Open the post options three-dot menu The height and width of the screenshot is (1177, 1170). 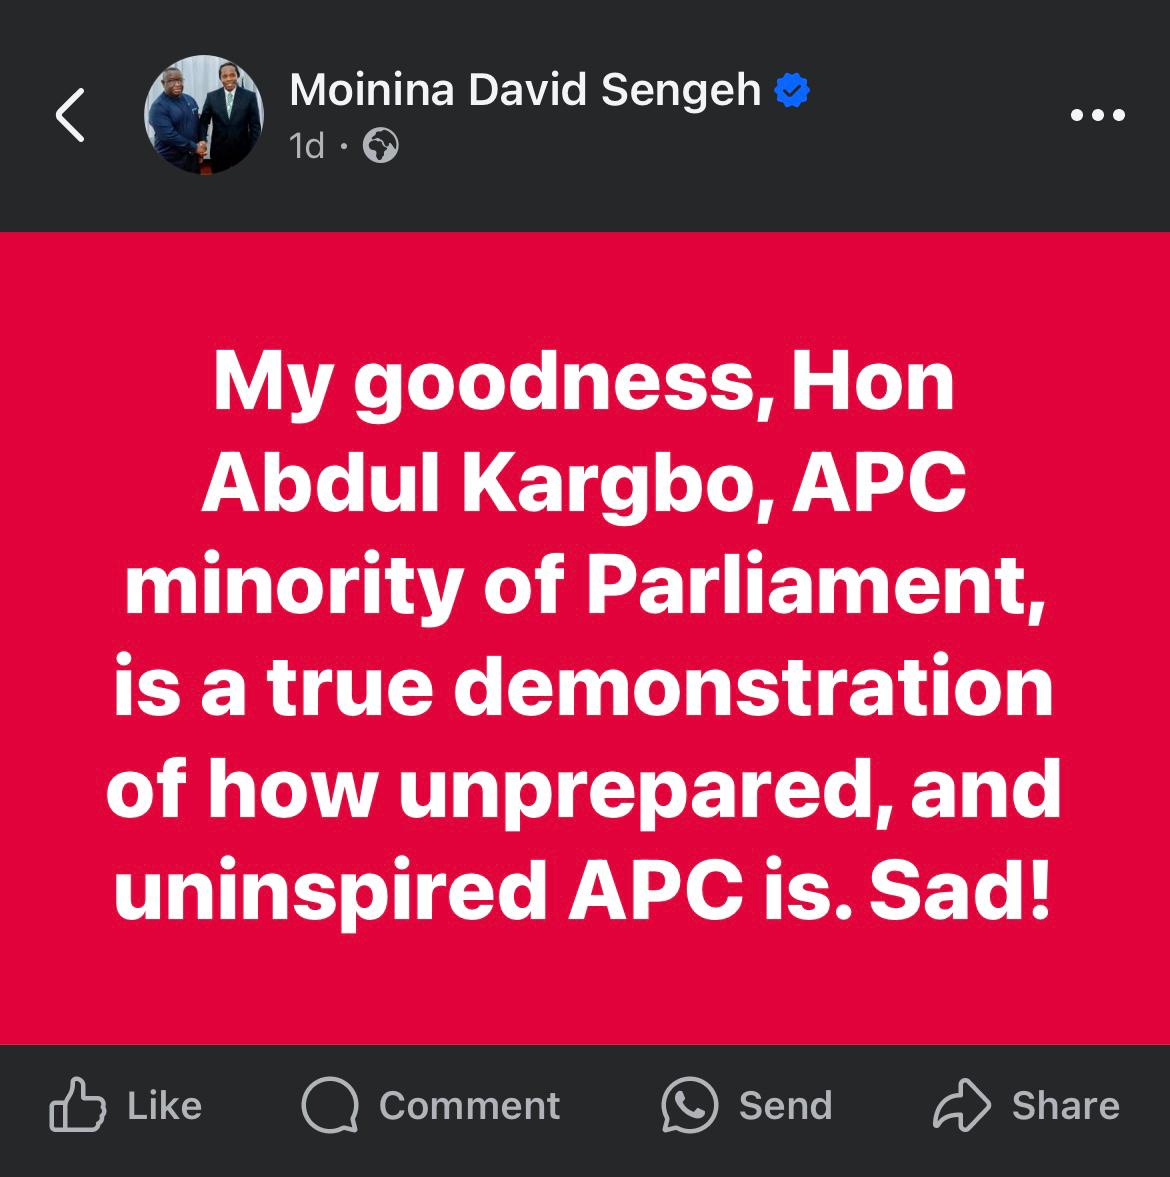click(x=1097, y=115)
